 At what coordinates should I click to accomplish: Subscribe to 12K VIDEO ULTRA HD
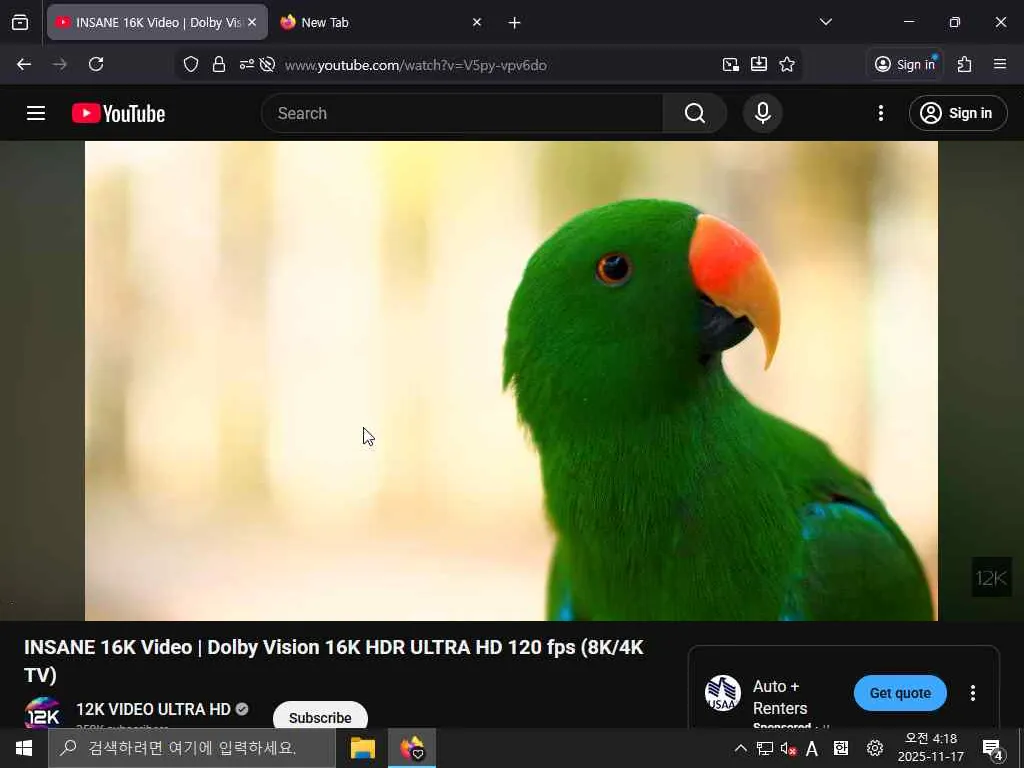tap(320, 716)
